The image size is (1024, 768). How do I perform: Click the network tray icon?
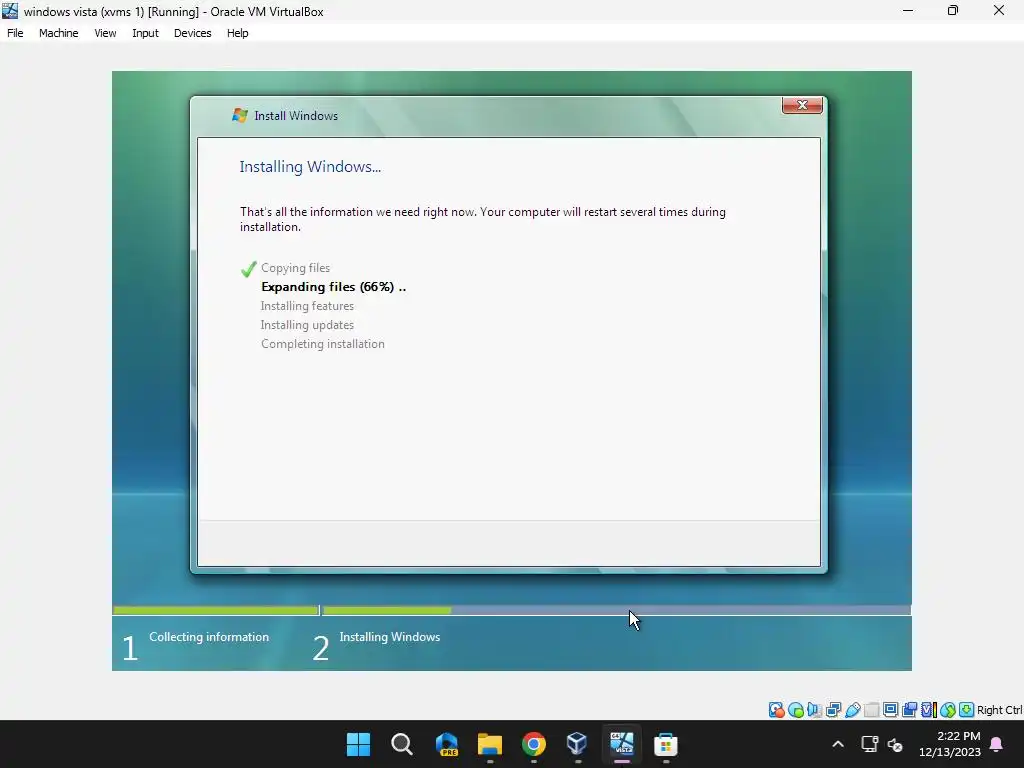(869, 744)
